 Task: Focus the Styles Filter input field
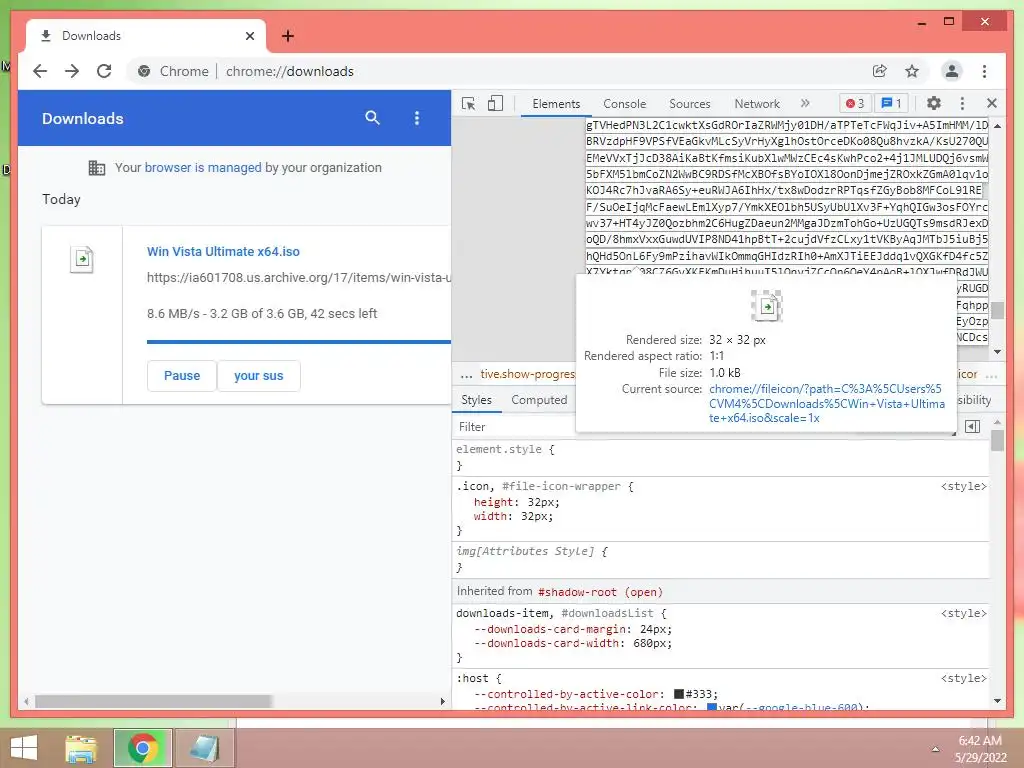(x=516, y=426)
